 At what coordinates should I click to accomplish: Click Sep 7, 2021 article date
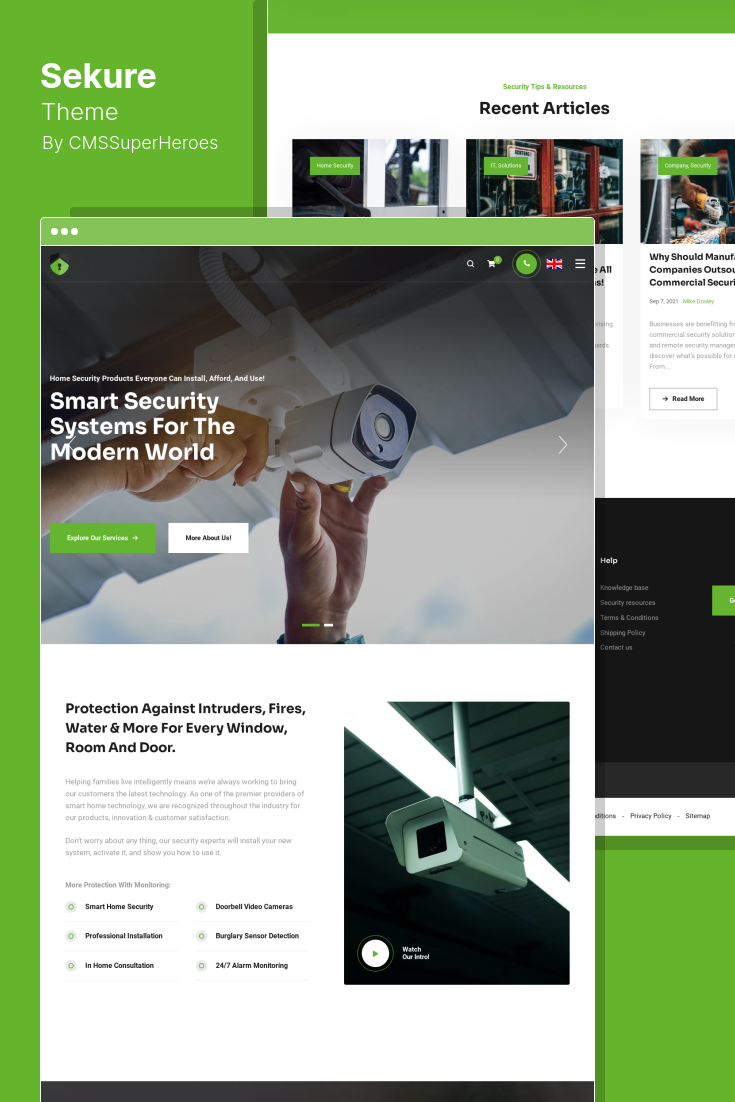coord(664,302)
